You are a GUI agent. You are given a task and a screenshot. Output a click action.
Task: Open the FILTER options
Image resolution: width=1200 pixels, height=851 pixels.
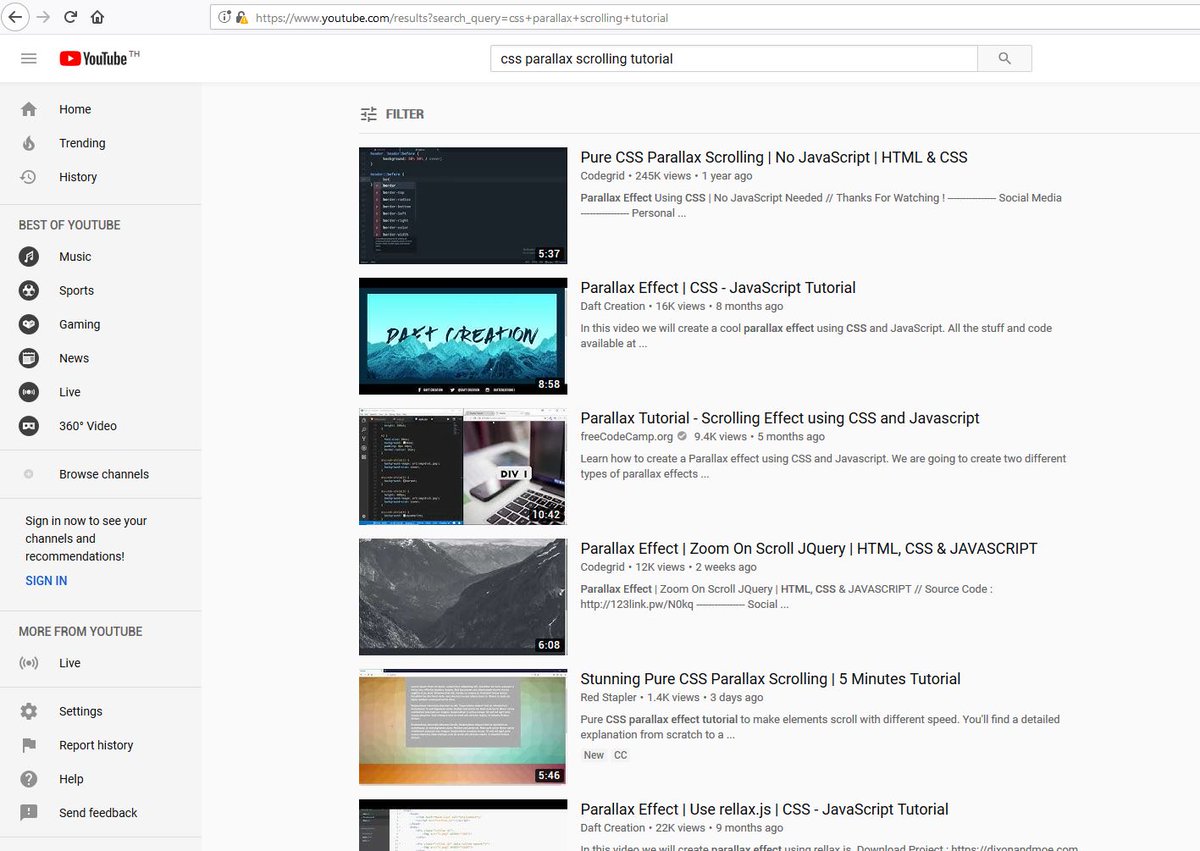pos(392,114)
